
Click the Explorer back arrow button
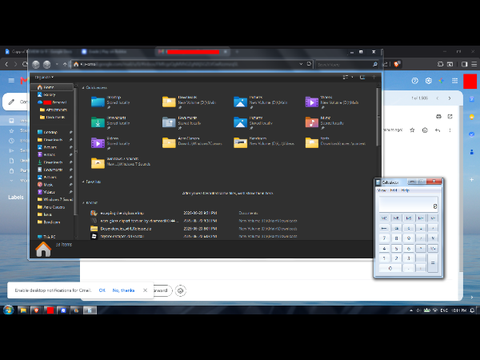(x=36, y=64)
